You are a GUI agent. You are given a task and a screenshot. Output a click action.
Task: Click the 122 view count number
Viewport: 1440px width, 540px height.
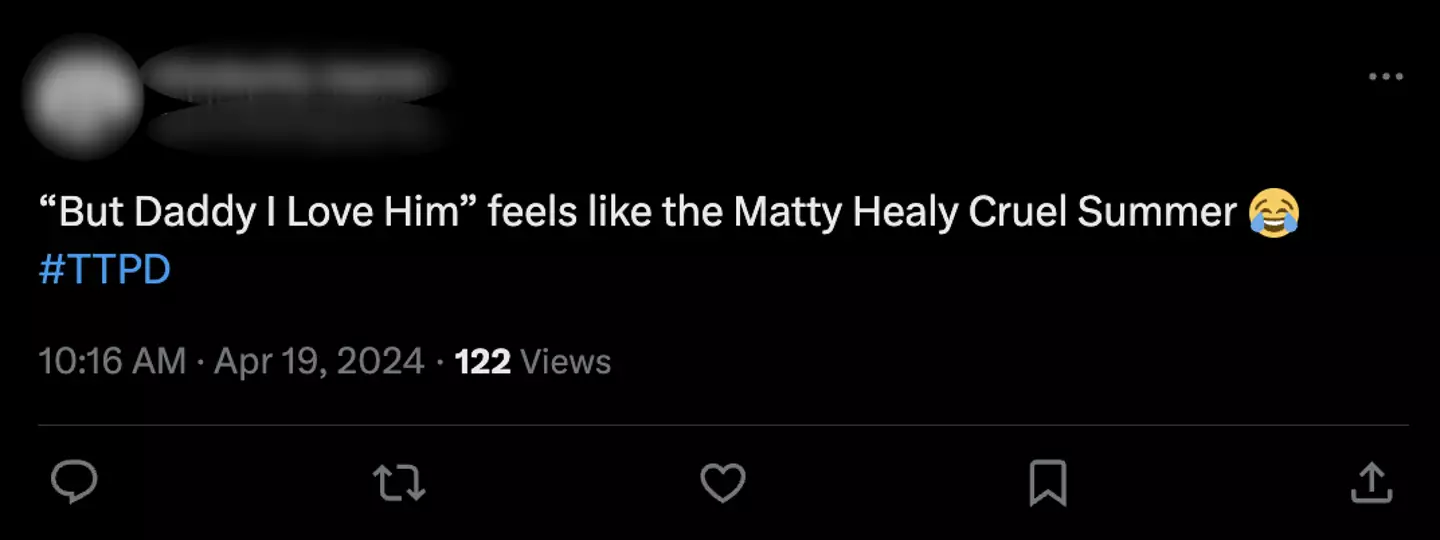click(x=483, y=361)
